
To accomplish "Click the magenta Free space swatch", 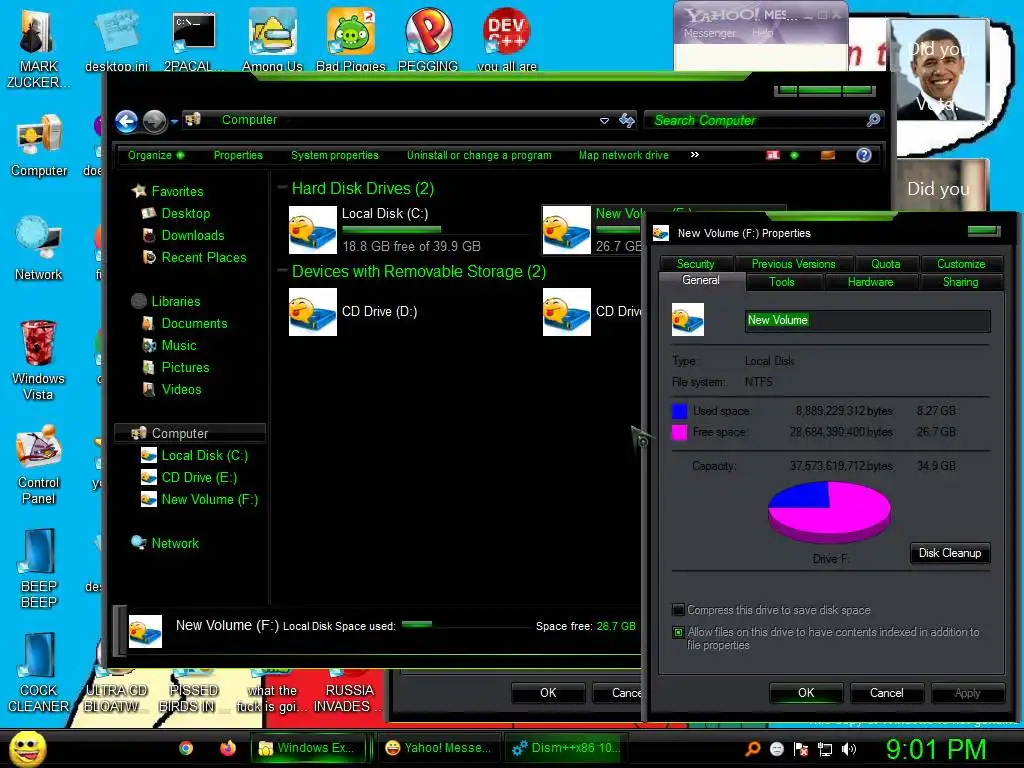I will click(679, 432).
